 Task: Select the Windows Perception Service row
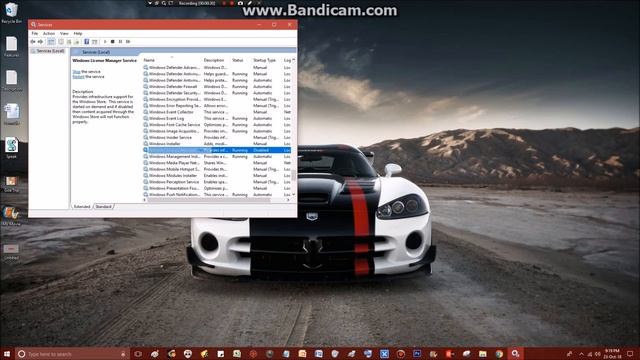217,182
